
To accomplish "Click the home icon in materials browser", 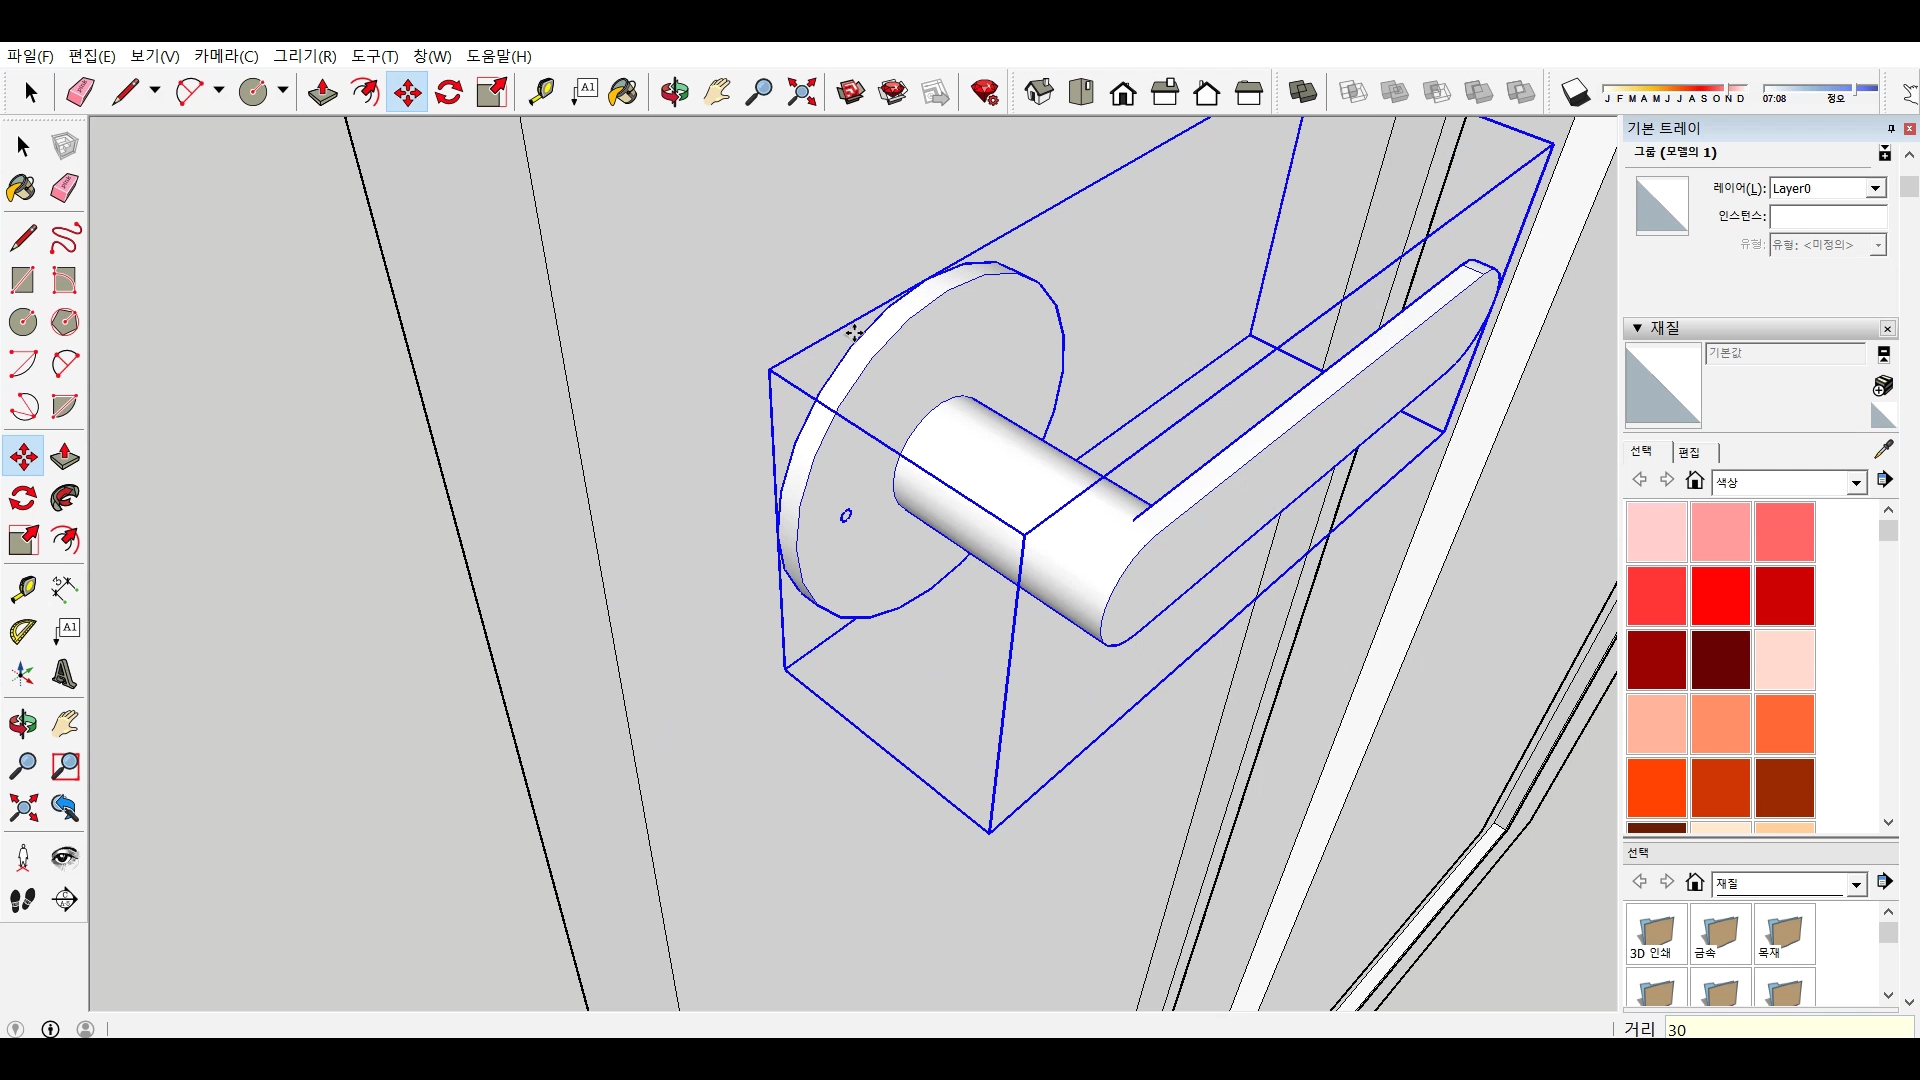I will coord(1694,481).
